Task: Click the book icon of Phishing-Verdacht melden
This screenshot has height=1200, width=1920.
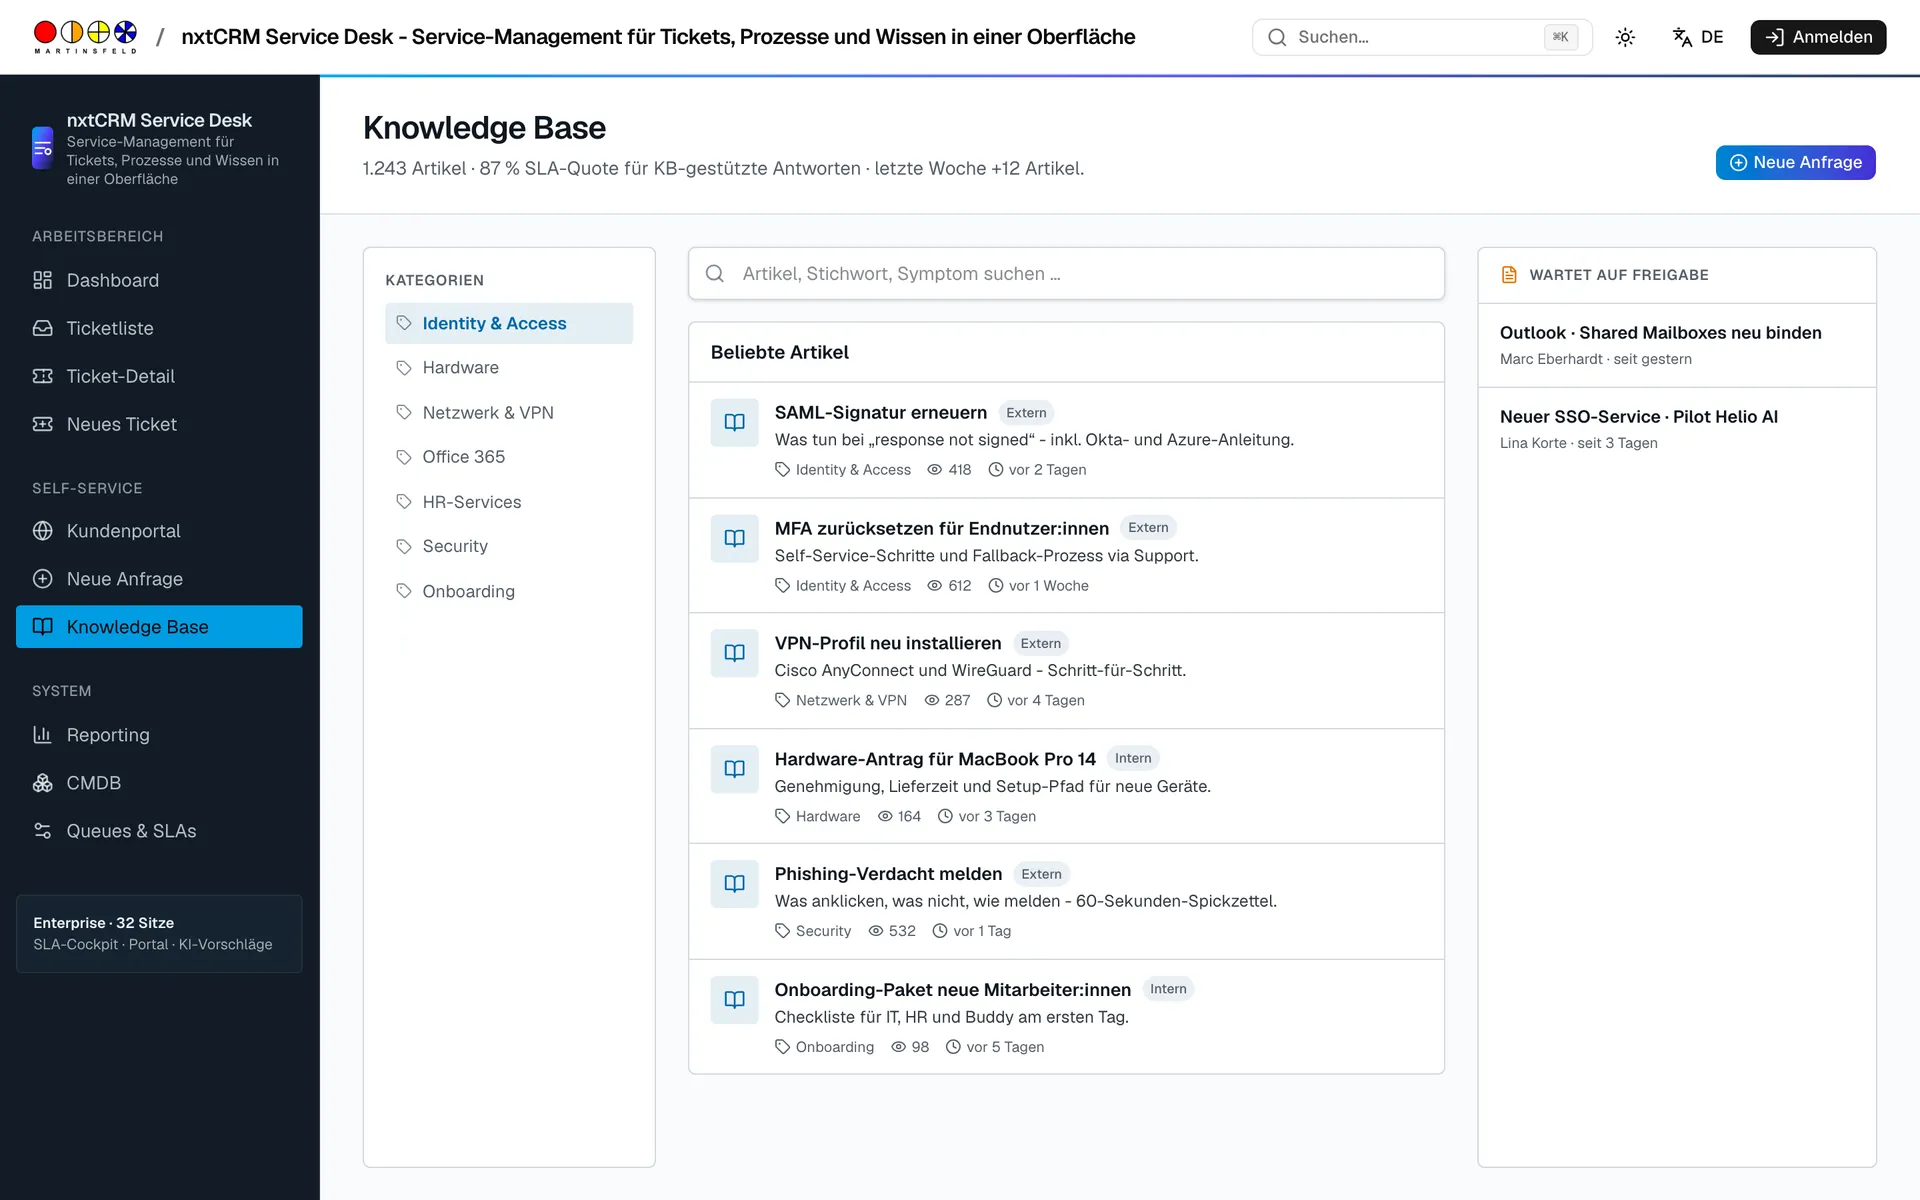Action: pos(735,884)
